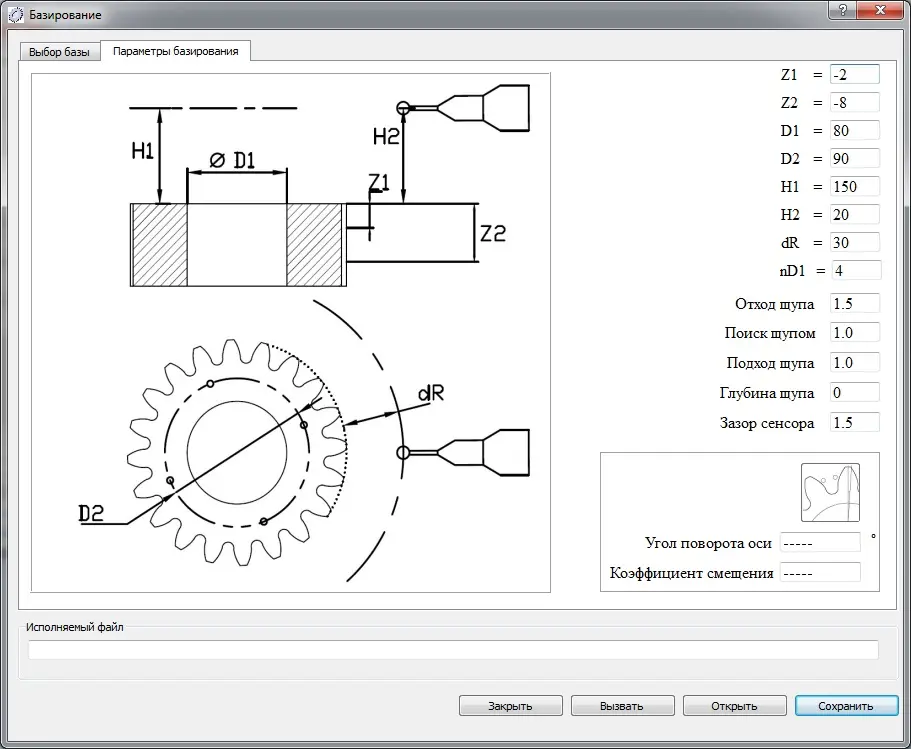Click the D1 input showing 80
The width and height of the screenshot is (911, 749).
854,130
